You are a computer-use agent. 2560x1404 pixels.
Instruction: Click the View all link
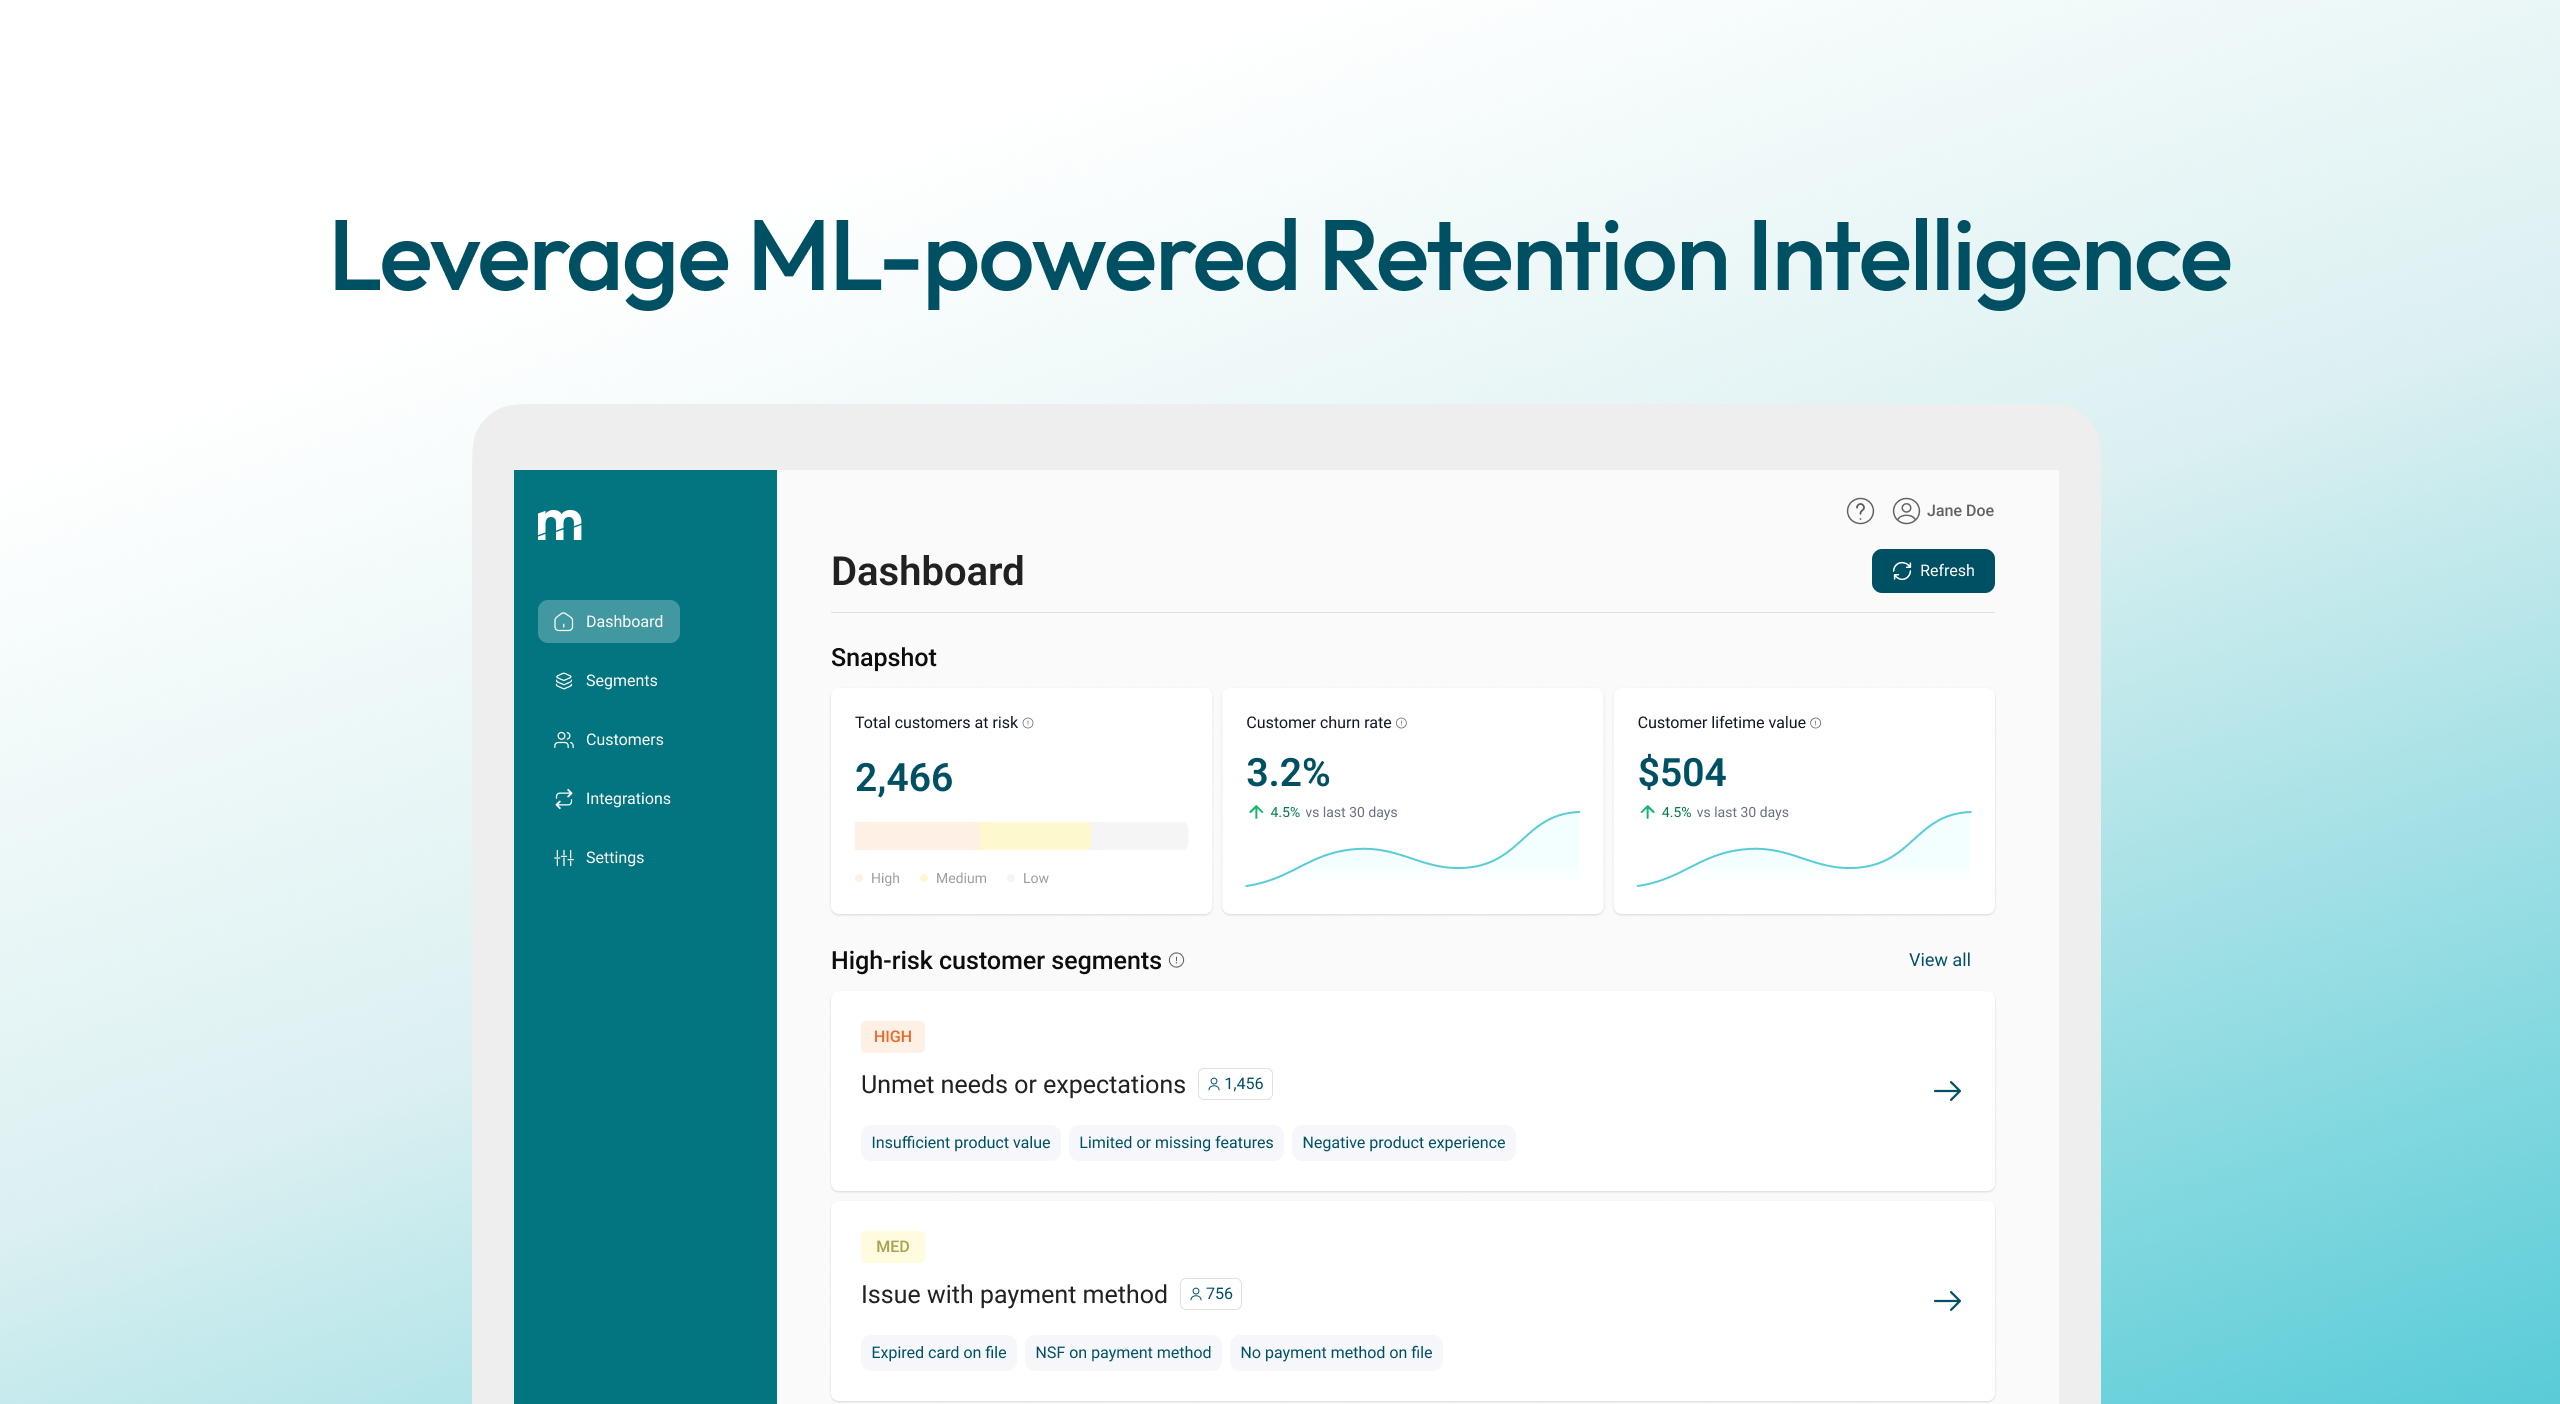[x=1939, y=960]
